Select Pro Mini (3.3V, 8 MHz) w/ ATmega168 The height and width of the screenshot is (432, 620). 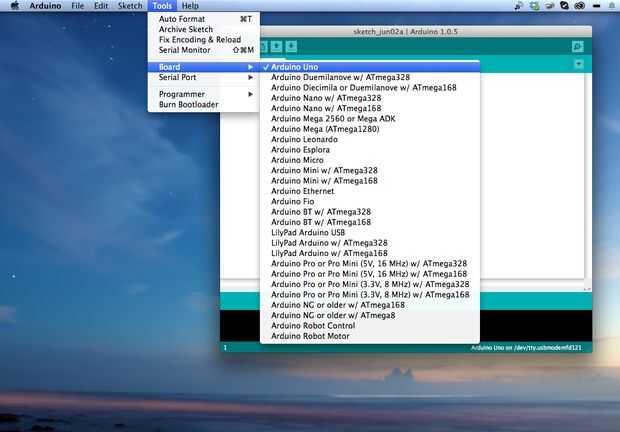tap(370, 294)
